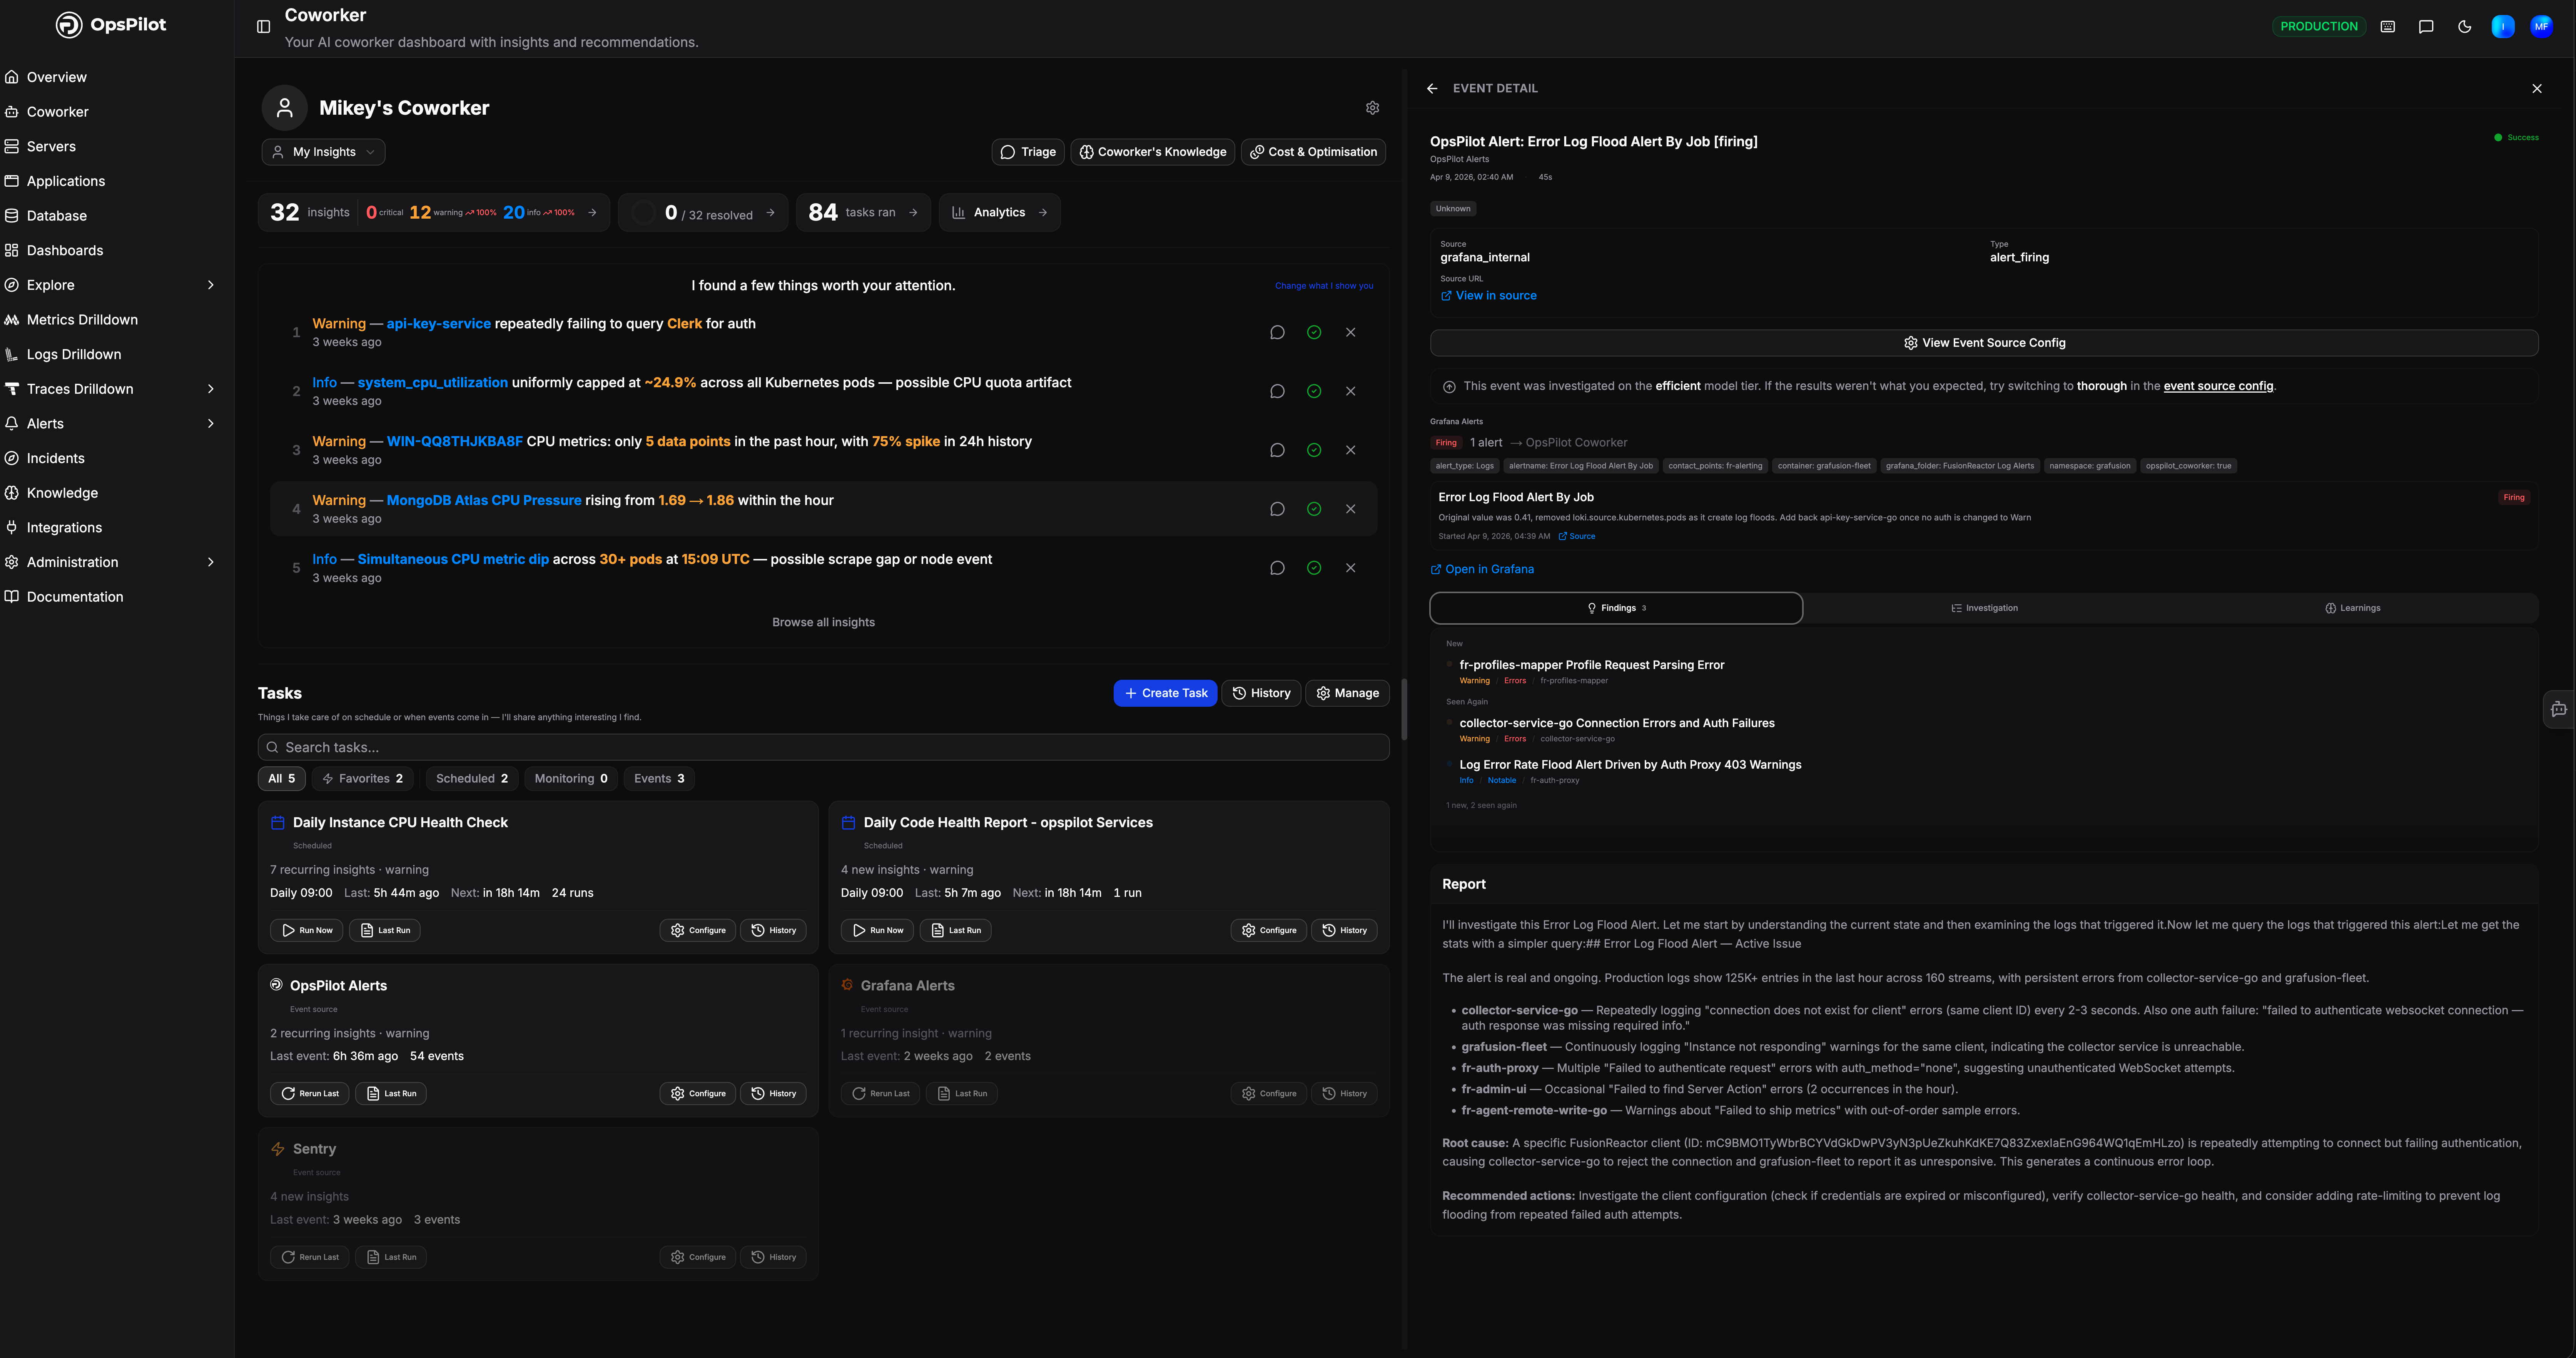Select the Favorites task filter tab
This screenshot has width=2576, height=1358.
coord(363,778)
